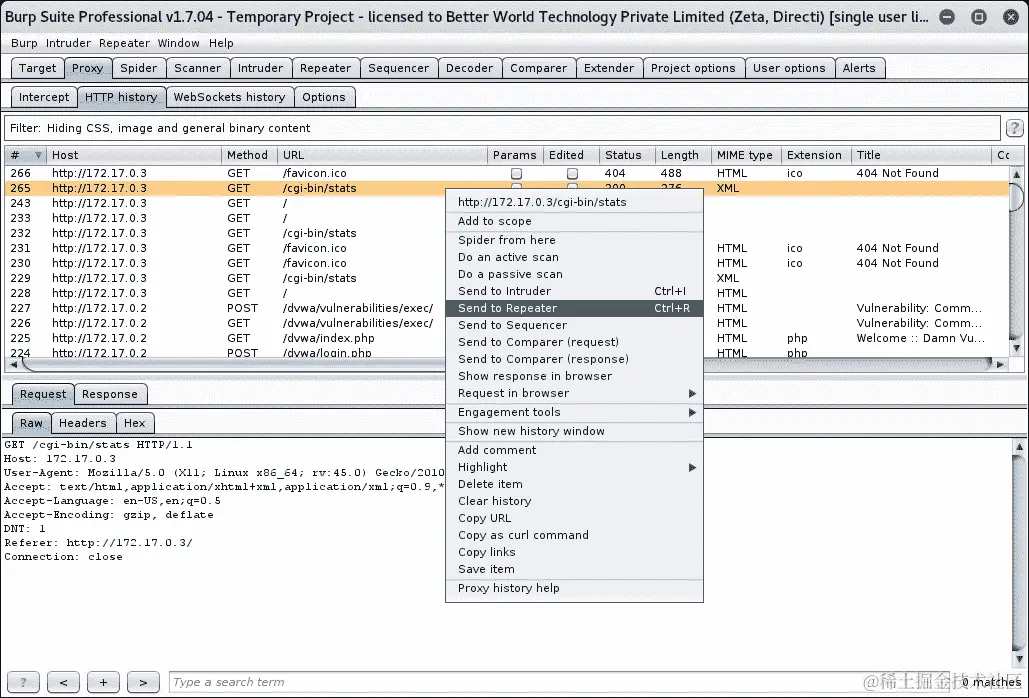Switch to the Headers view tab
Screen dimensions: 1029x698
(x=83, y=423)
